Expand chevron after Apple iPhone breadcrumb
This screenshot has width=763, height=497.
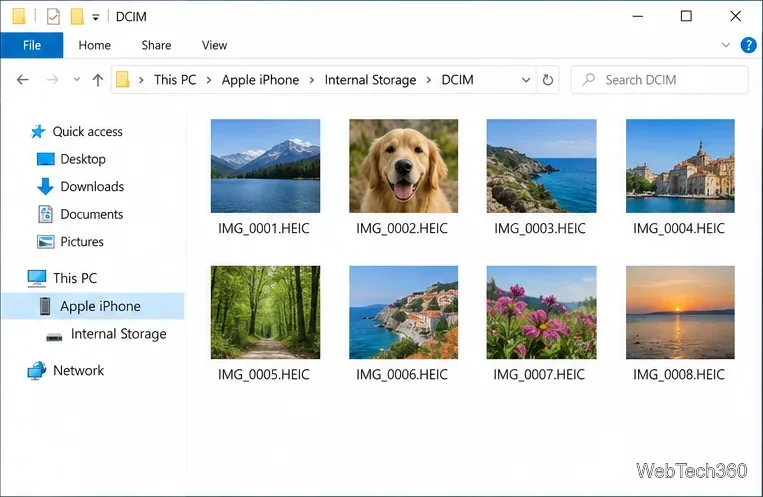click(312, 80)
